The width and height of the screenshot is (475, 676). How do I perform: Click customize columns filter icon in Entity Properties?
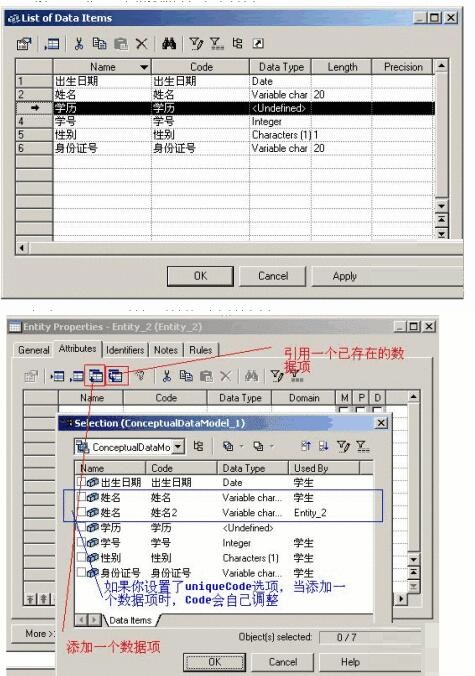277,376
